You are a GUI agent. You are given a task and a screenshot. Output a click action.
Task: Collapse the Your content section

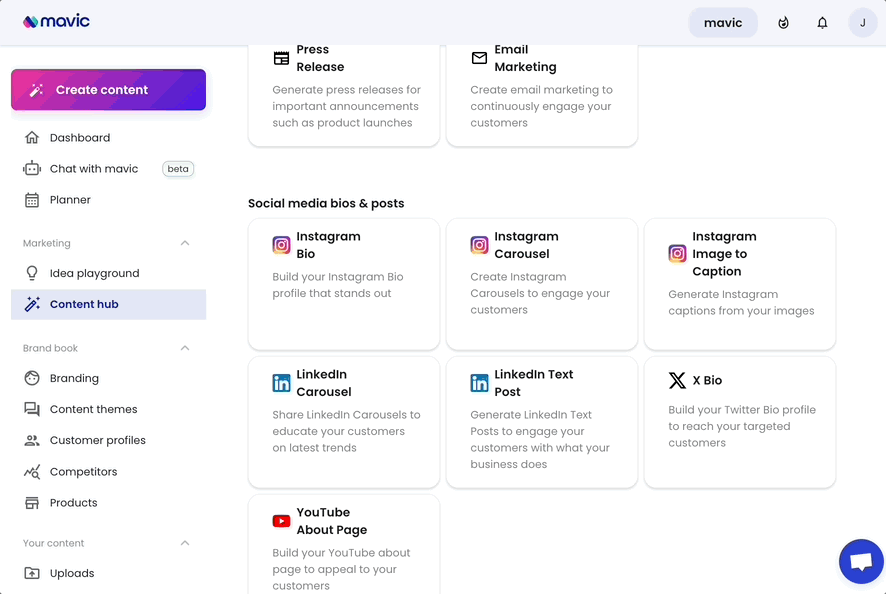point(185,543)
